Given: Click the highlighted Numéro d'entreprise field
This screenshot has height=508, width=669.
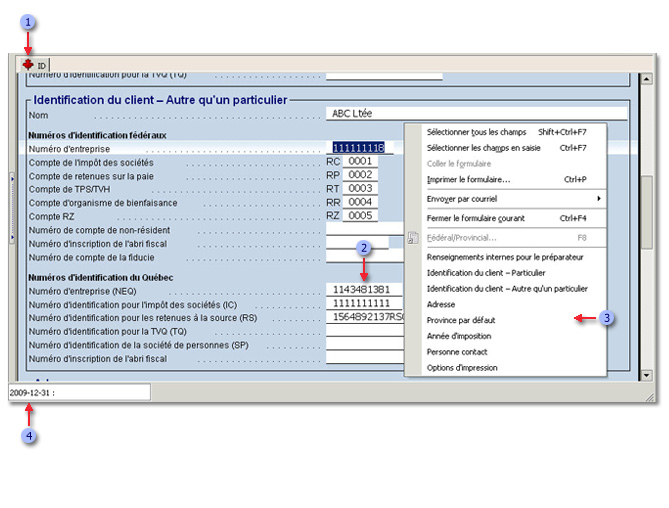Looking at the screenshot, I should point(359,148).
